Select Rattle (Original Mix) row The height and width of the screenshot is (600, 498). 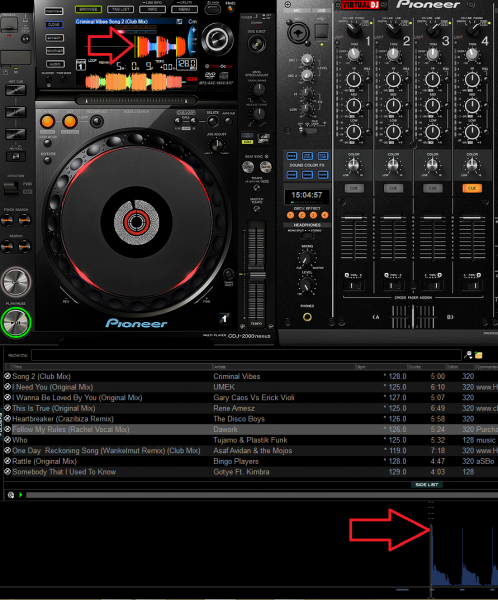(251, 461)
